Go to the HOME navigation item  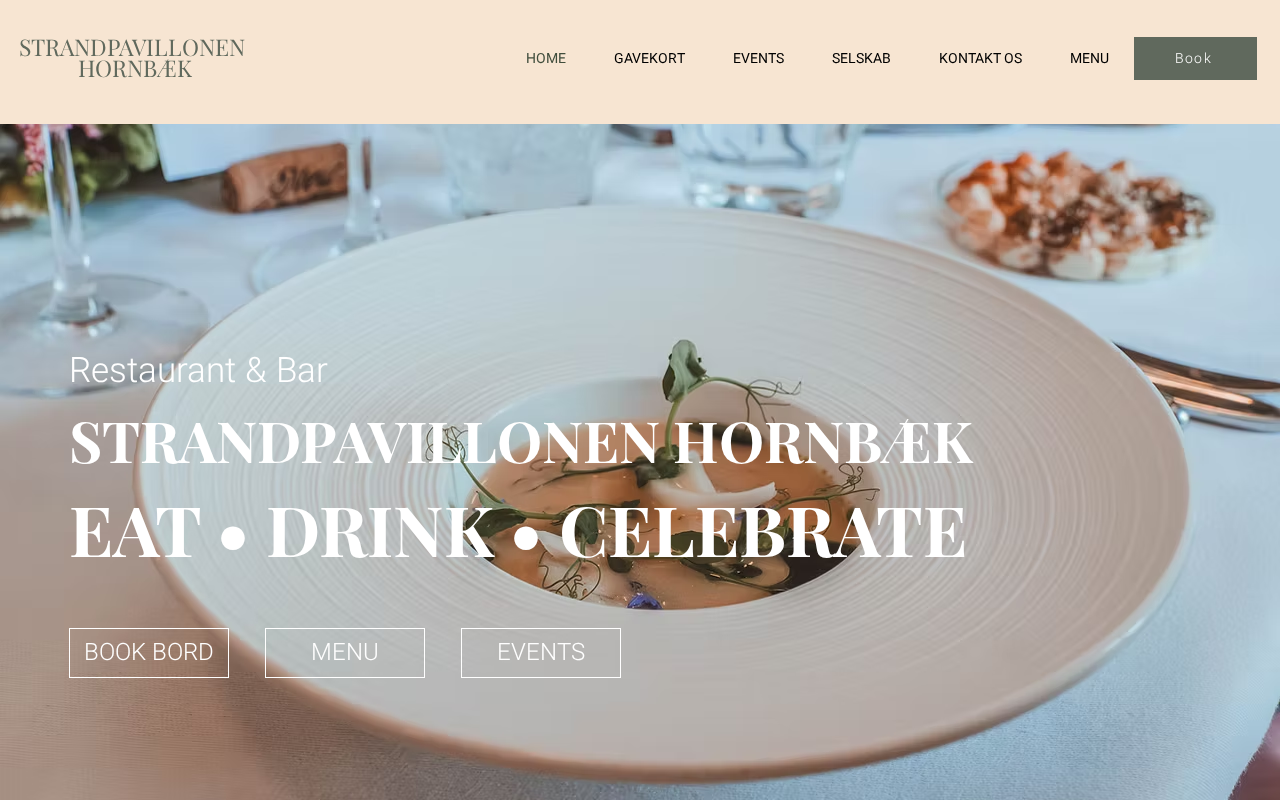[546, 58]
